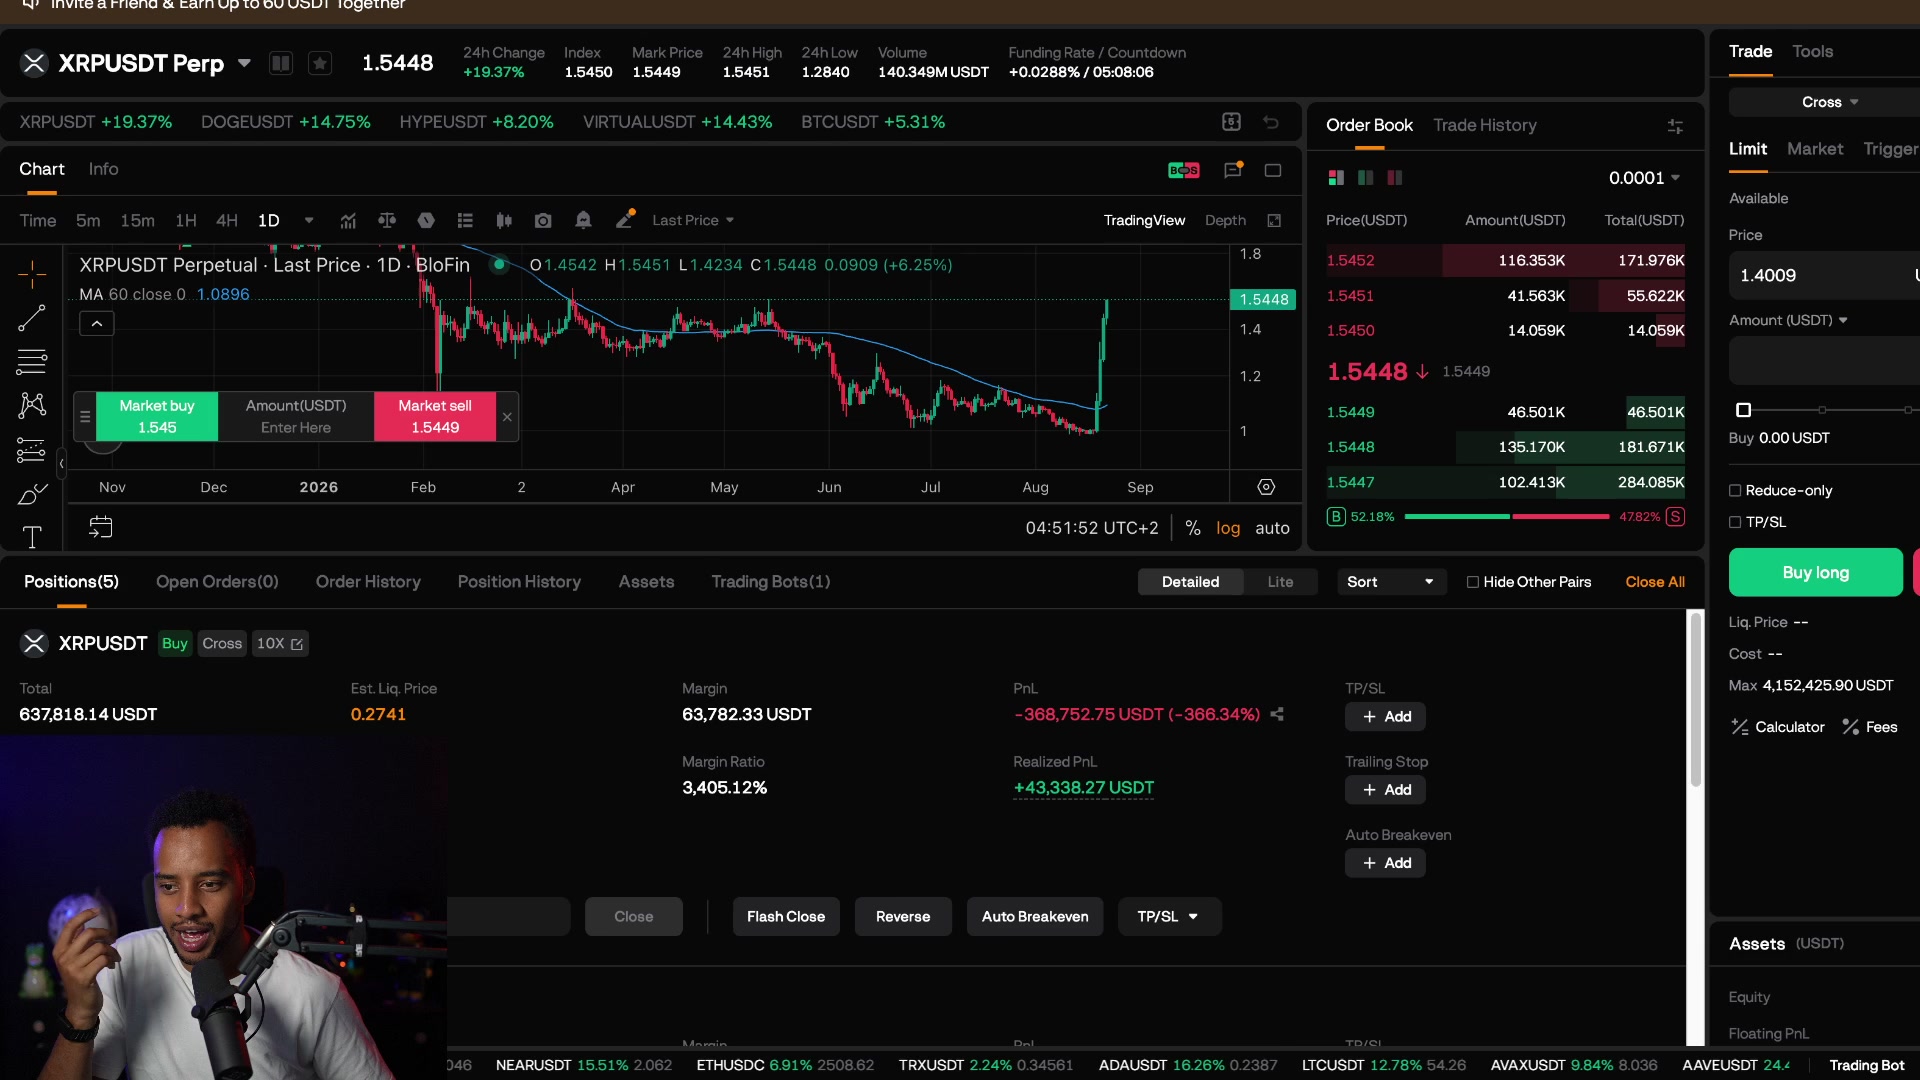
Task: Switch chart to Depth view
Action: (x=1225, y=220)
